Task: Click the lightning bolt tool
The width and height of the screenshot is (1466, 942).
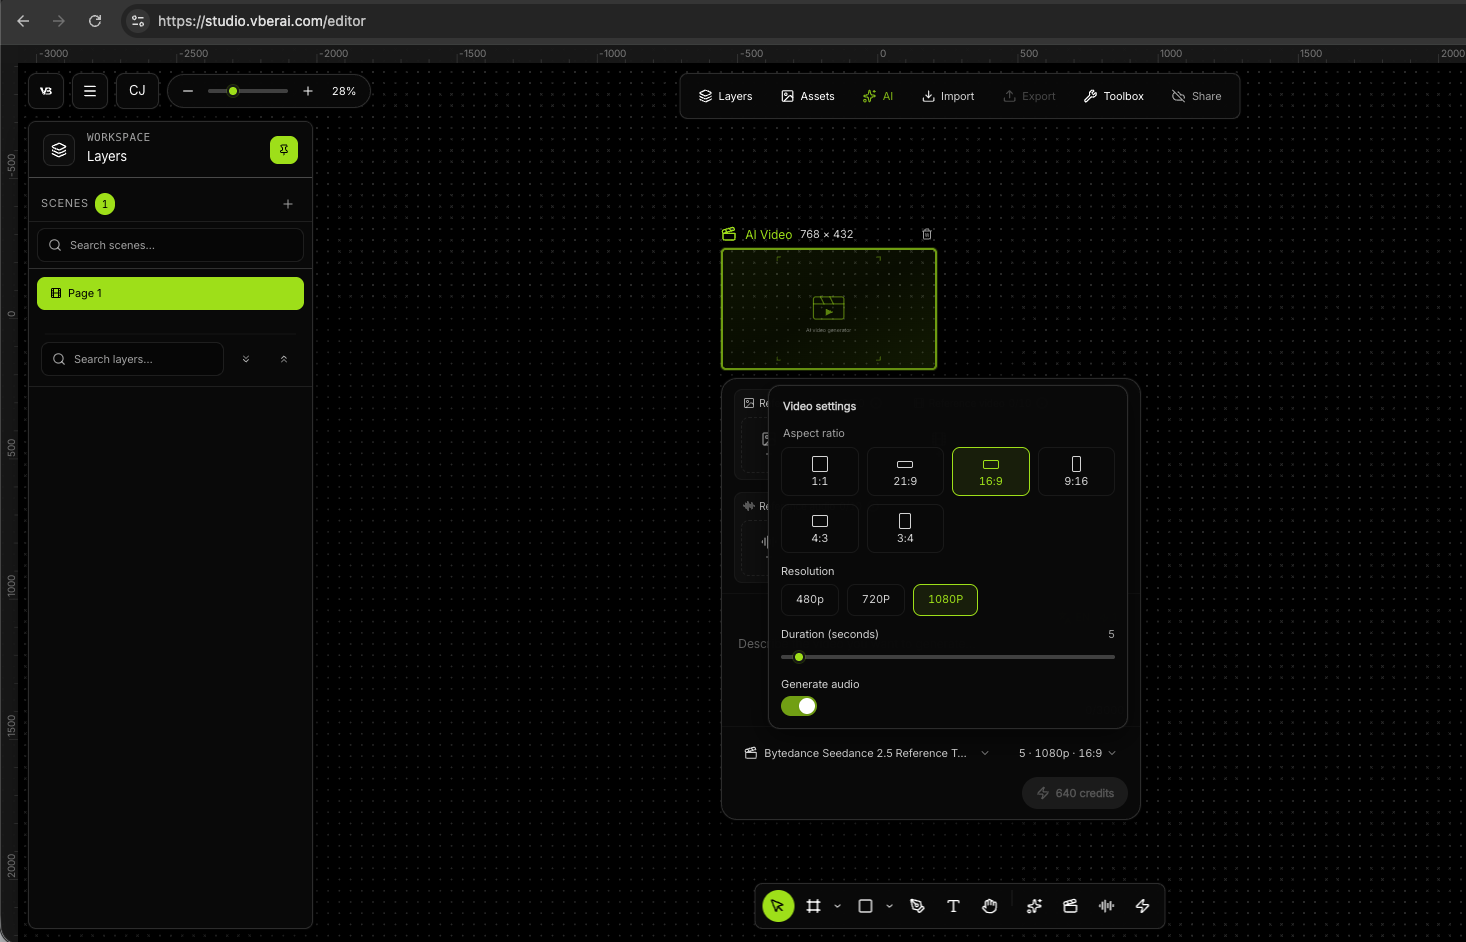Action: click(x=1142, y=906)
